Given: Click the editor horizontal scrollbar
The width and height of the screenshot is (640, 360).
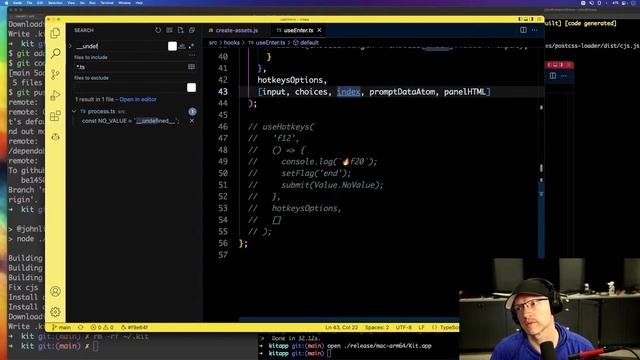Looking at the screenshot, I should pyautogui.click(x=349, y=320).
